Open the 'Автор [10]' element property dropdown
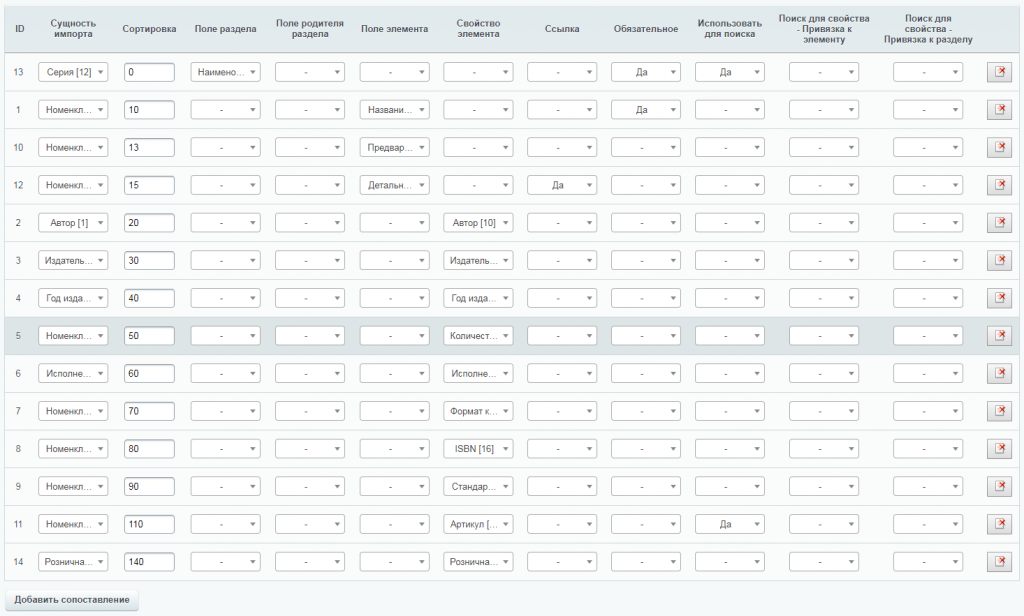 [478, 223]
